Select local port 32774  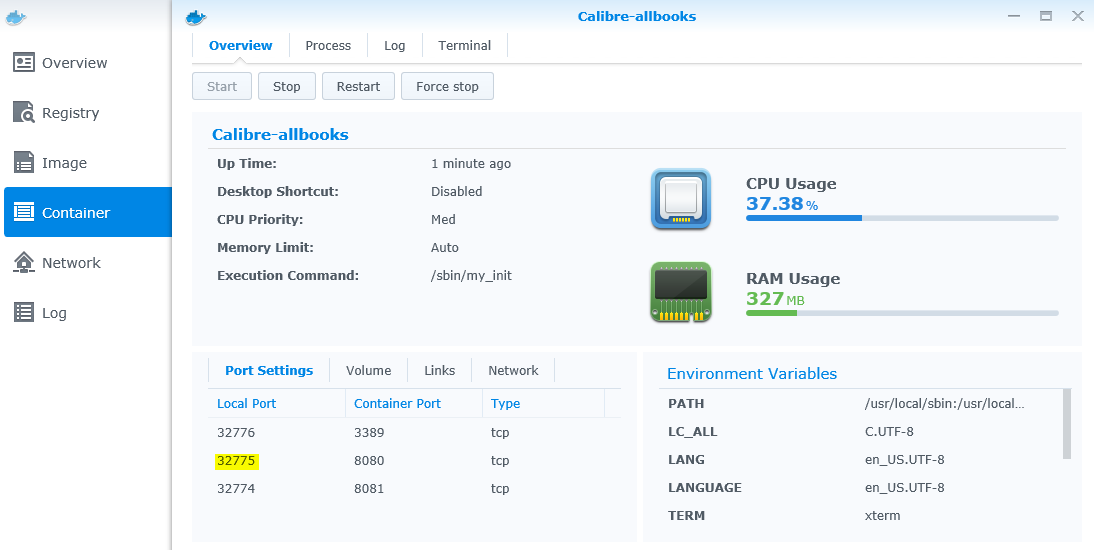coord(236,489)
